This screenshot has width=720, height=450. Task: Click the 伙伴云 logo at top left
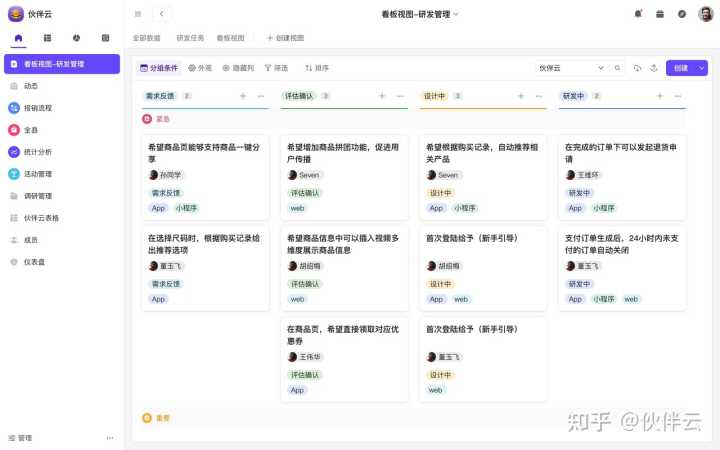(16, 14)
